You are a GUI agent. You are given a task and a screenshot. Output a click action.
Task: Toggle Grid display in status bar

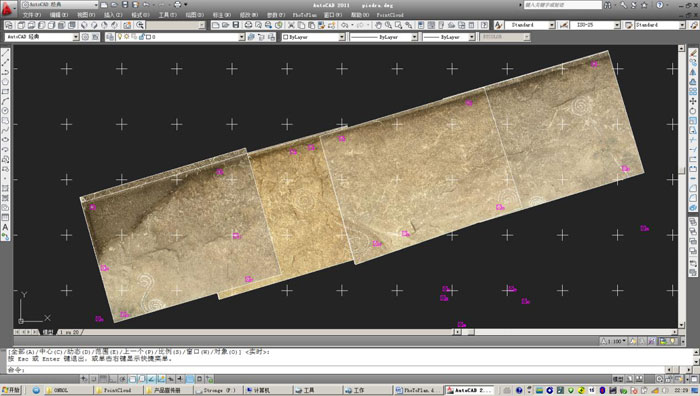[x=103, y=379]
